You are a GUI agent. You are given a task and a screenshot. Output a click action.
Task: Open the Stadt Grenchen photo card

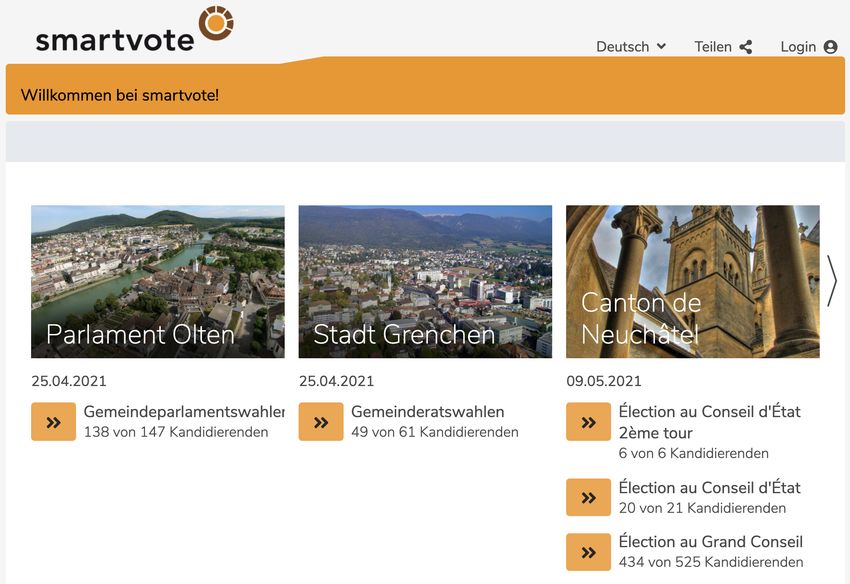pyautogui.click(x=425, y=281)
